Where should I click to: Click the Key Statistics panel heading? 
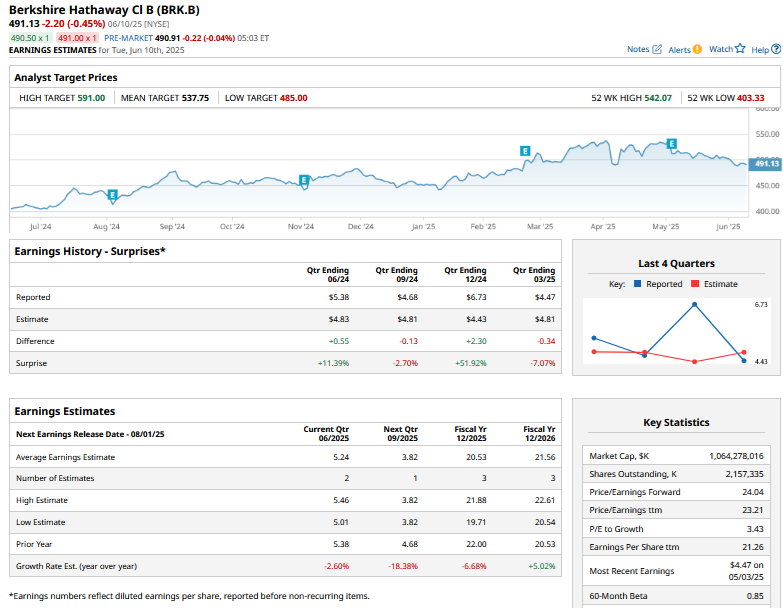click(676, 422)
